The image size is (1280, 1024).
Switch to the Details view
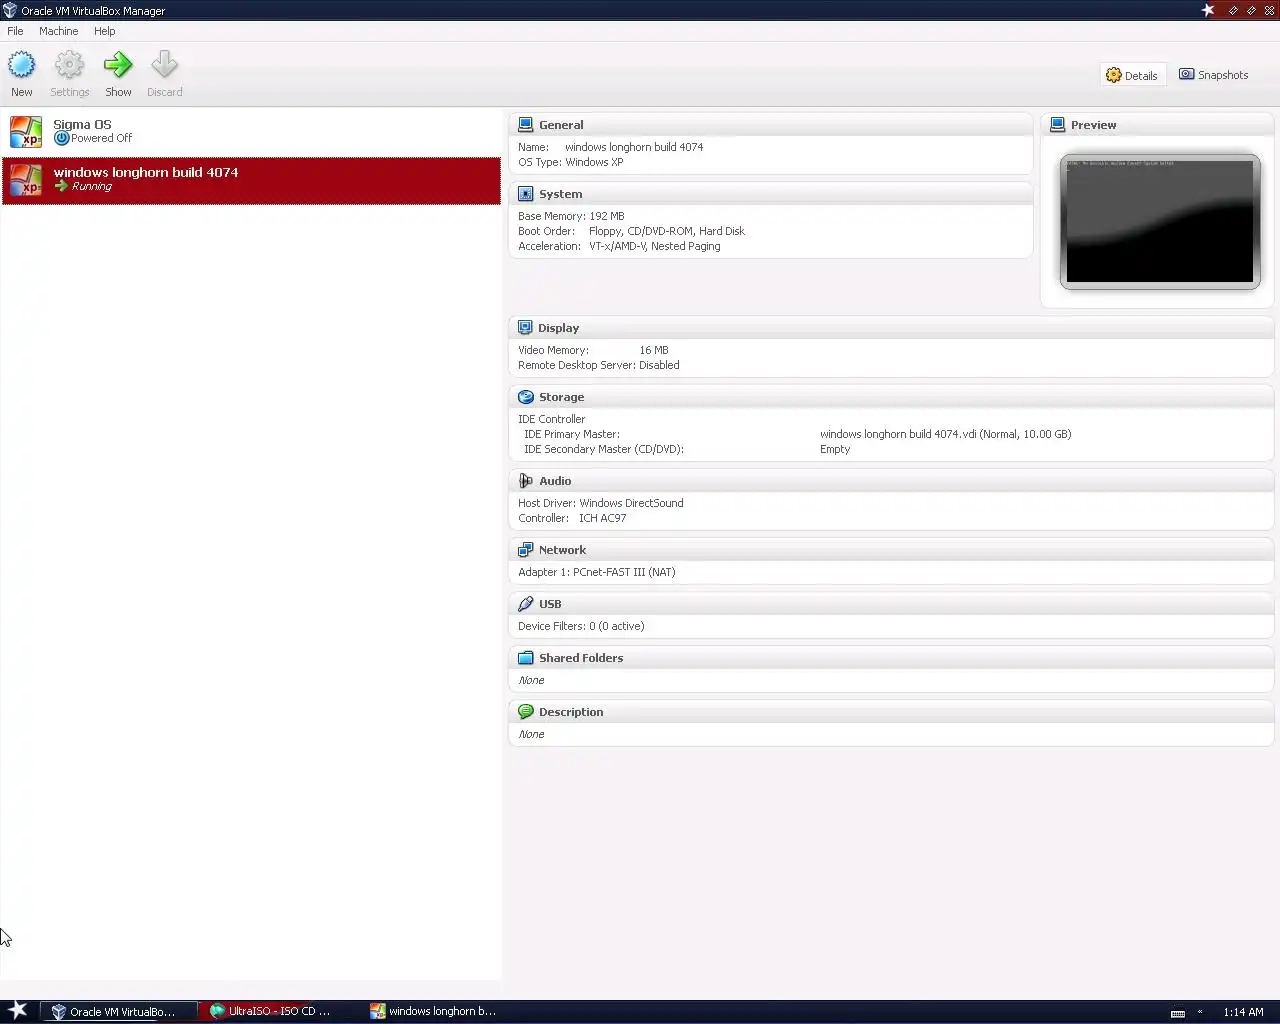1132,75
